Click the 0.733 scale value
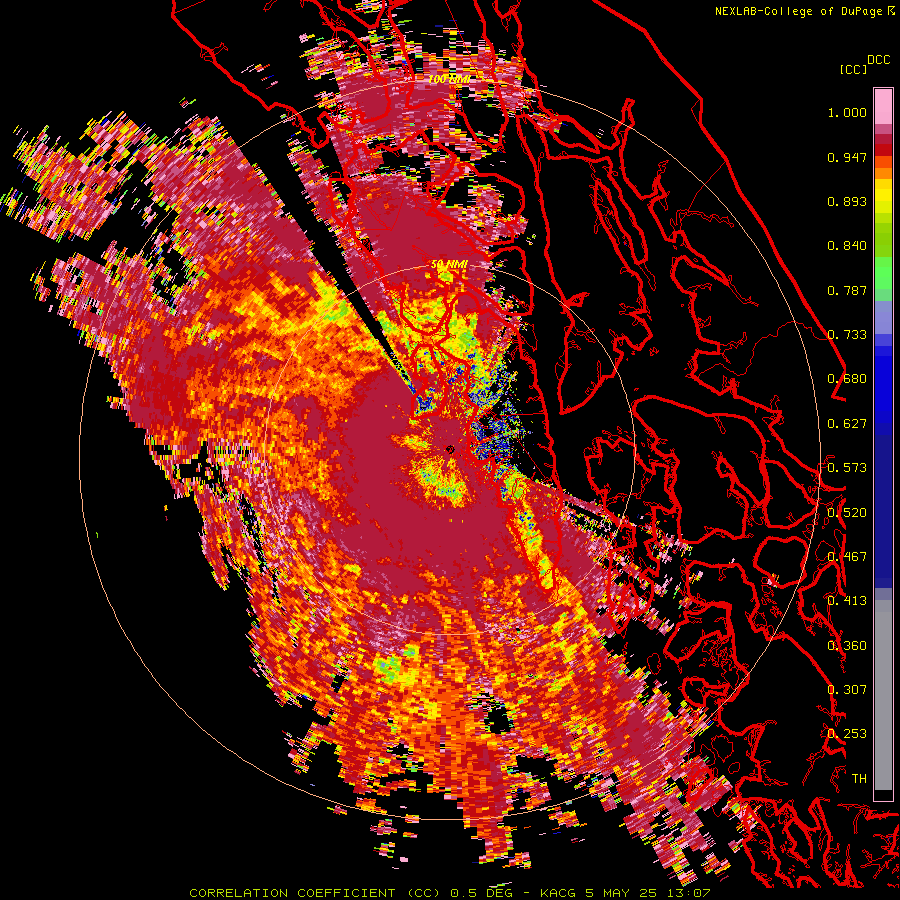 click(847, 335)
